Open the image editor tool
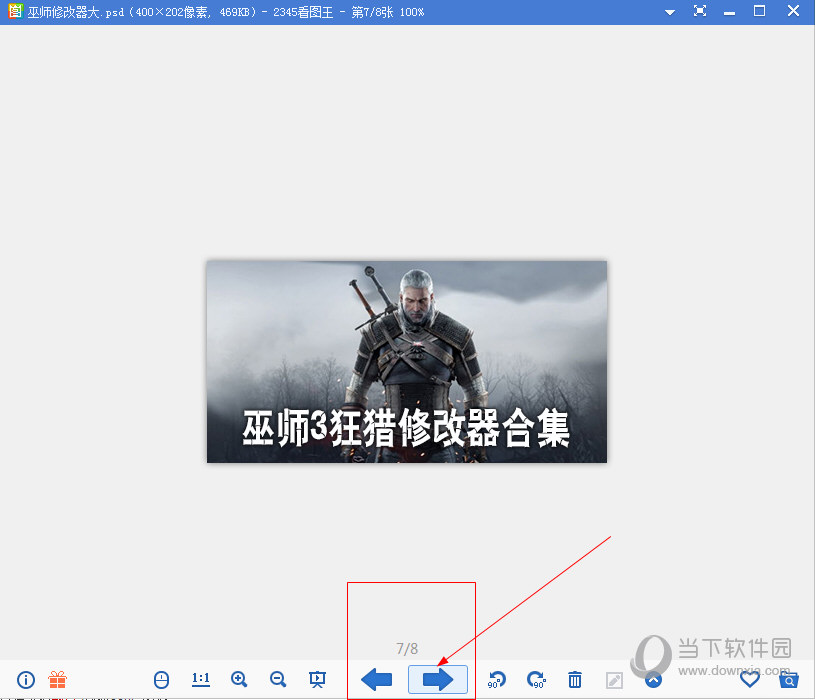This screenshot has width=815, height=700. 614,680
